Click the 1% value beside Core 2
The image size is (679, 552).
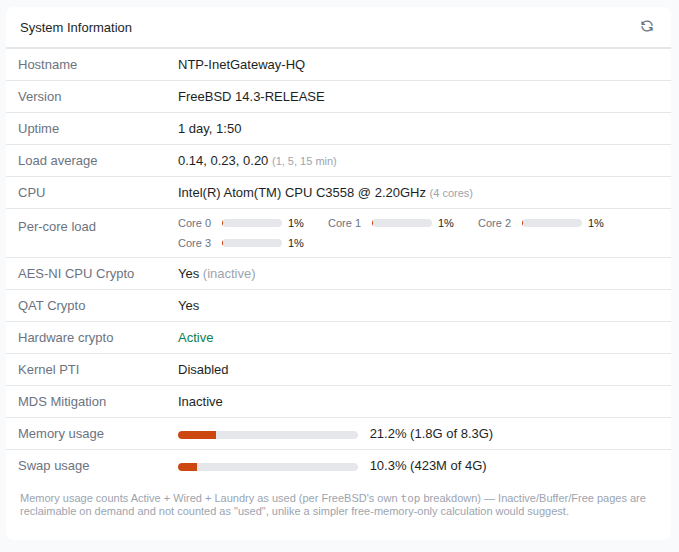coord(596,223)
